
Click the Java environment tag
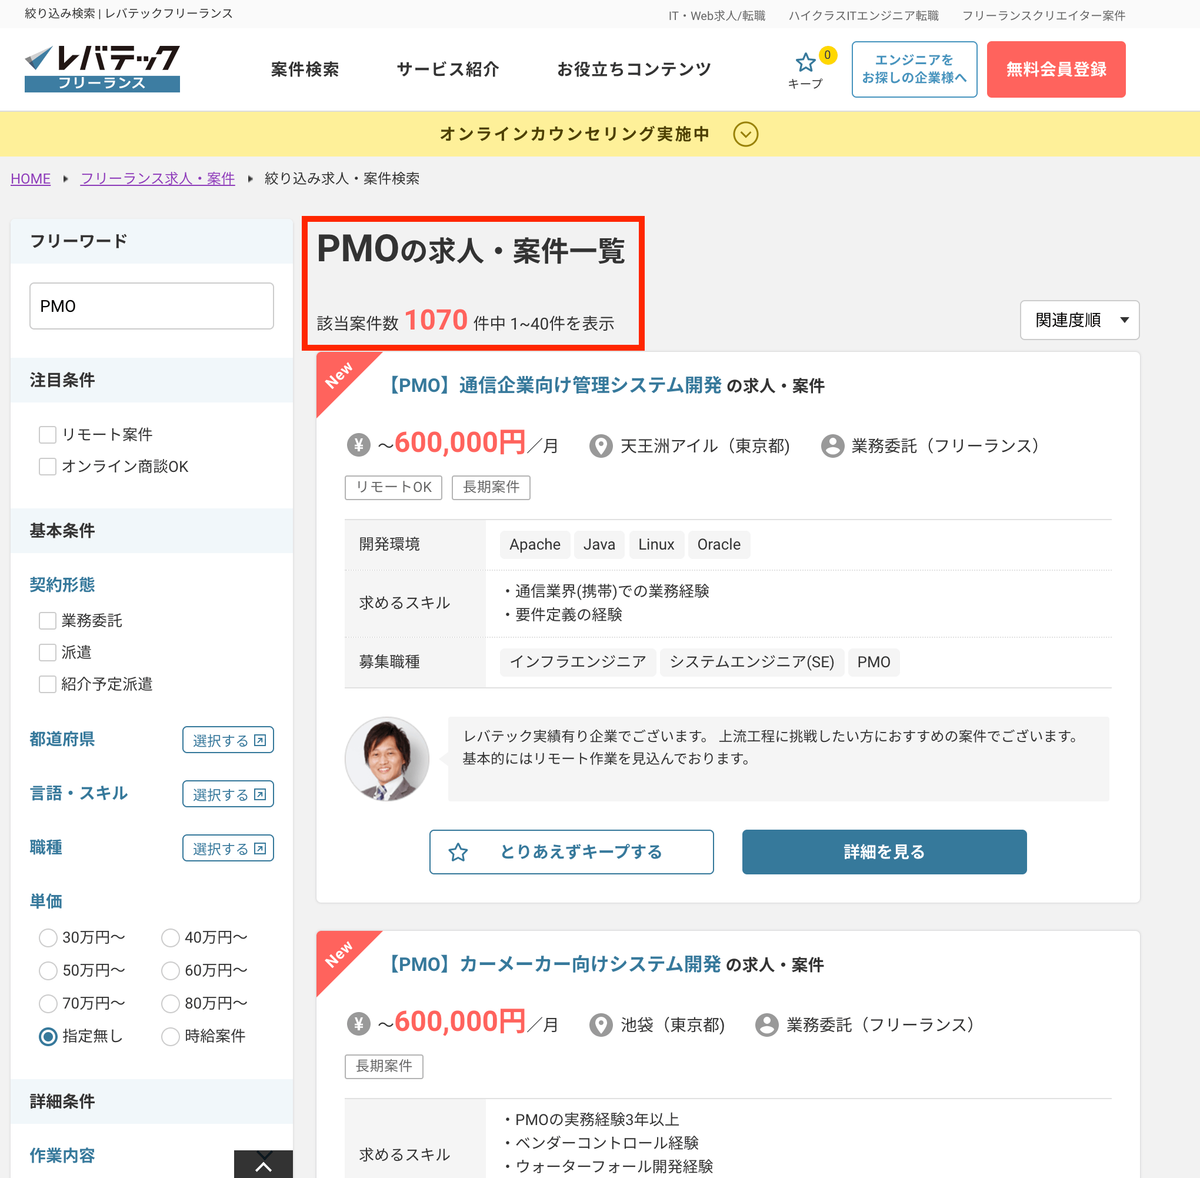[599, 544]
